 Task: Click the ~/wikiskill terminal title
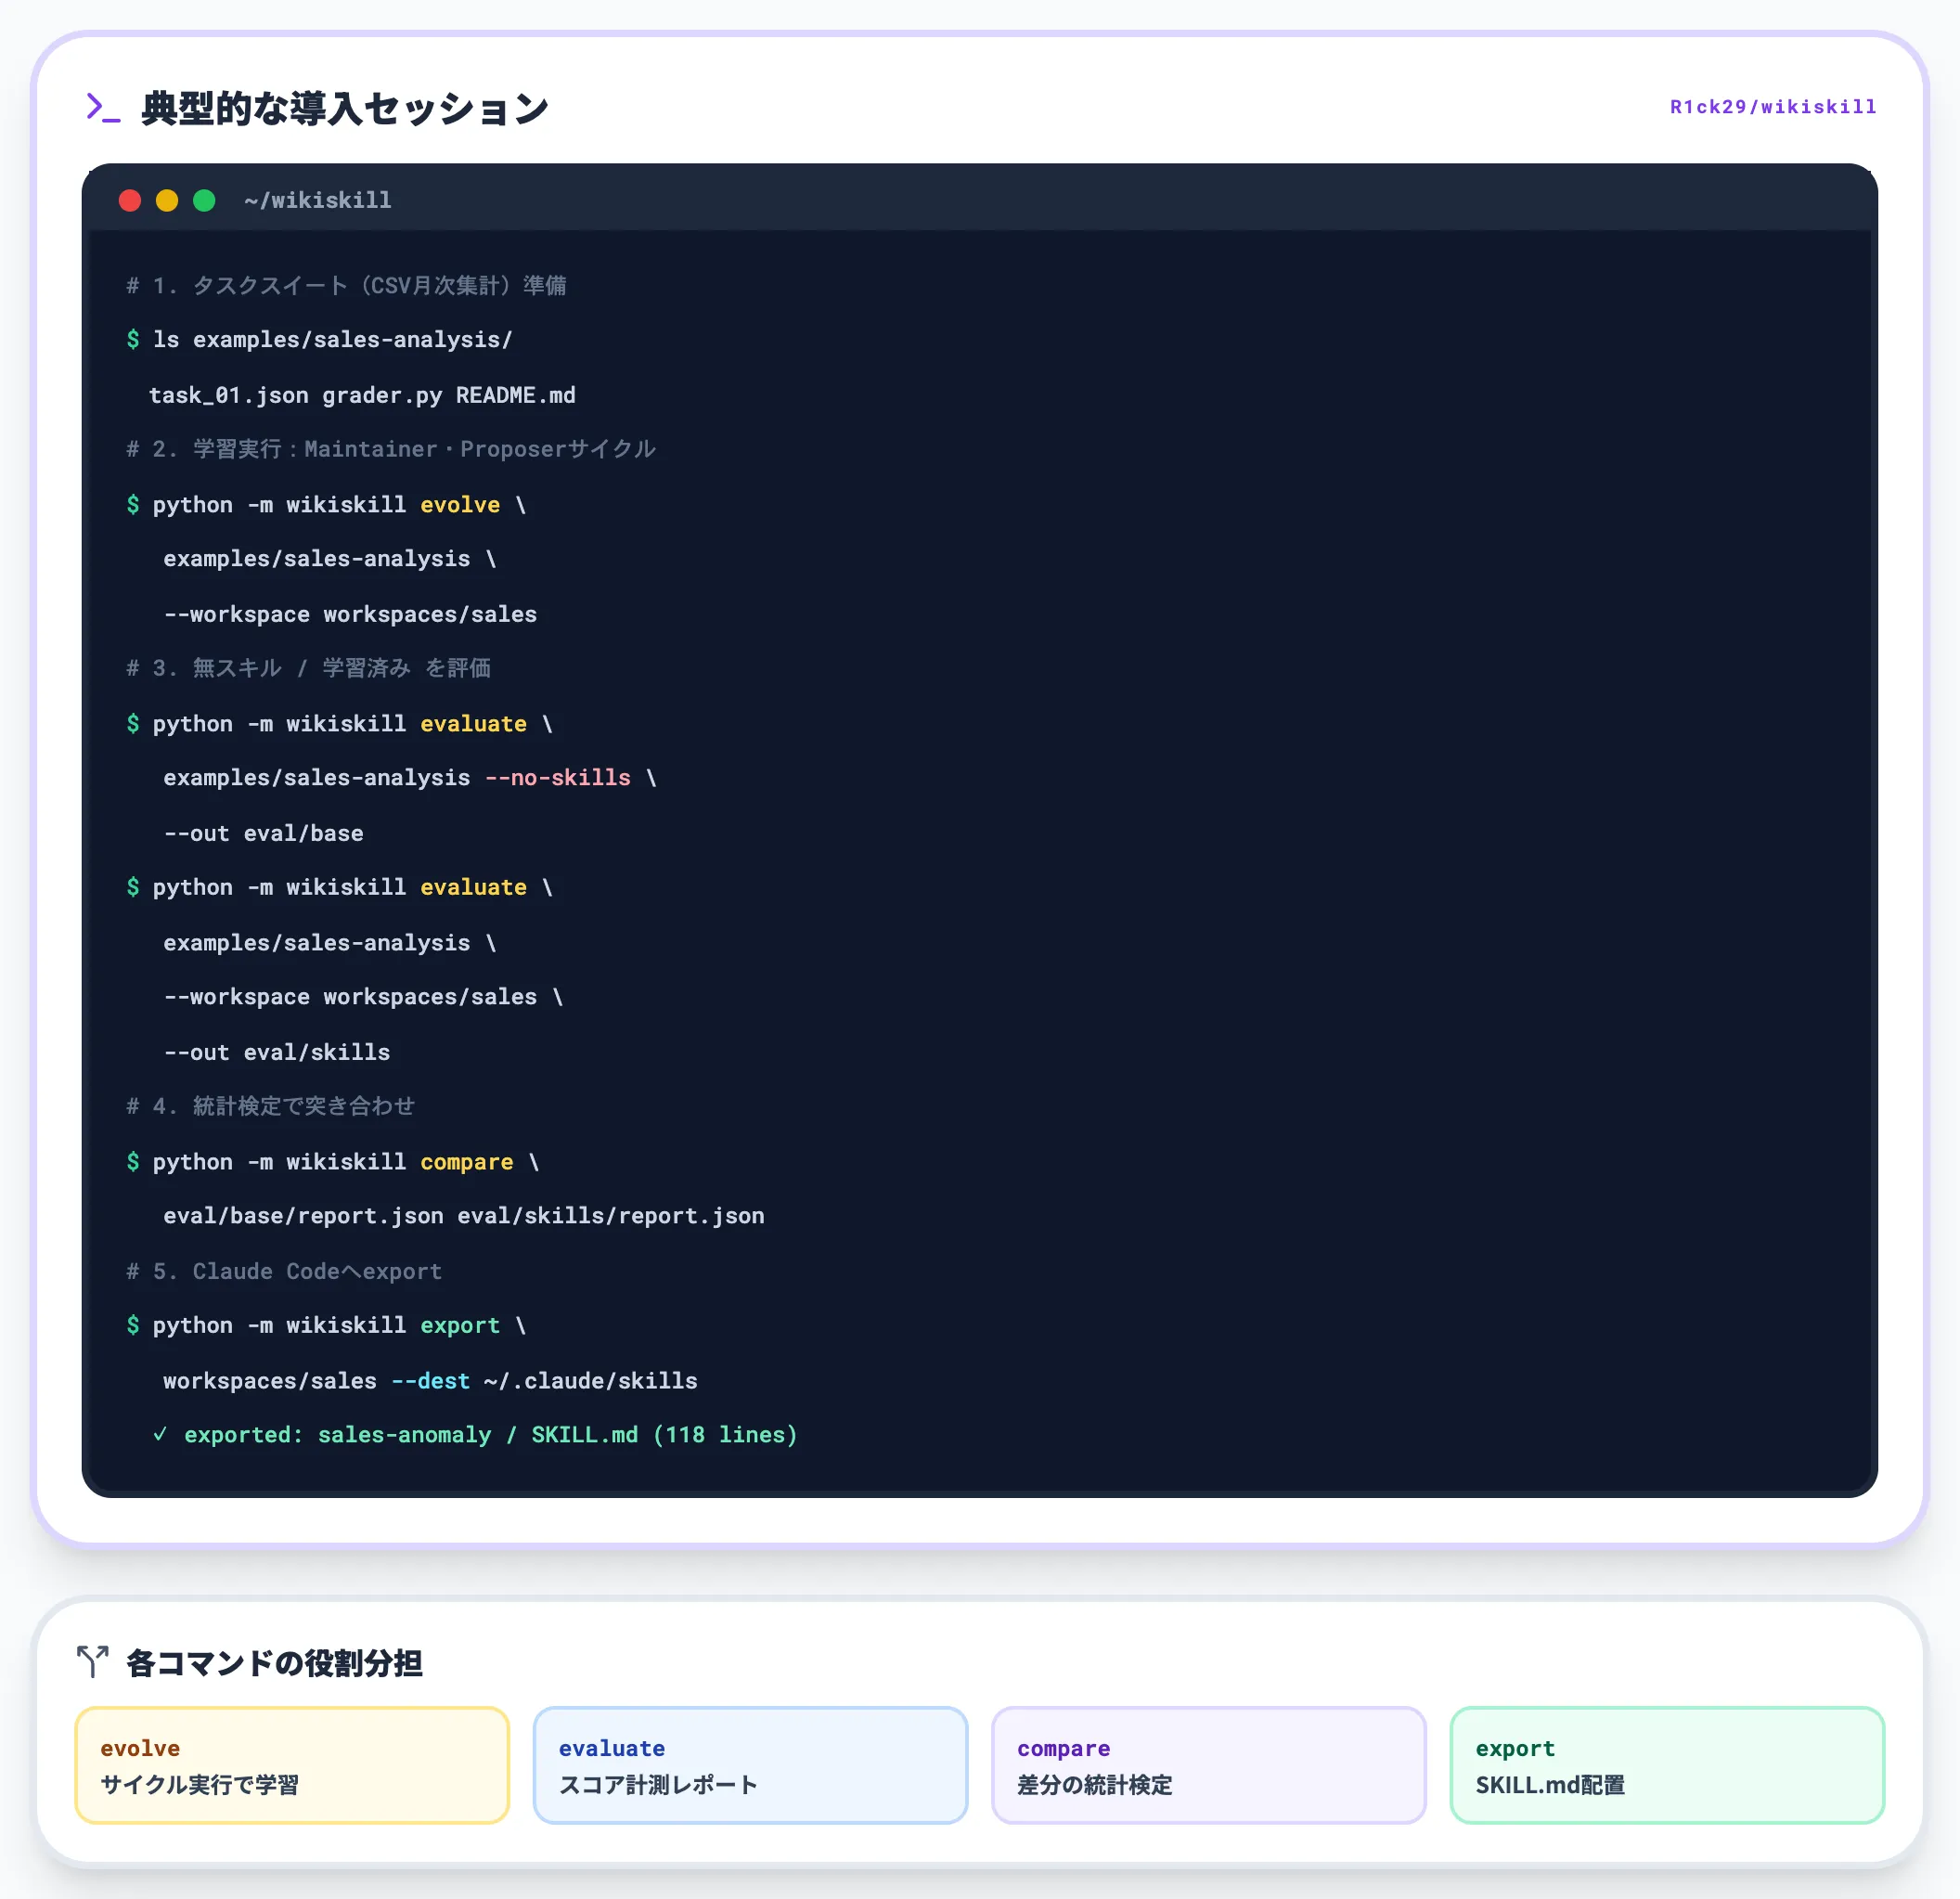tap(318, 200)
